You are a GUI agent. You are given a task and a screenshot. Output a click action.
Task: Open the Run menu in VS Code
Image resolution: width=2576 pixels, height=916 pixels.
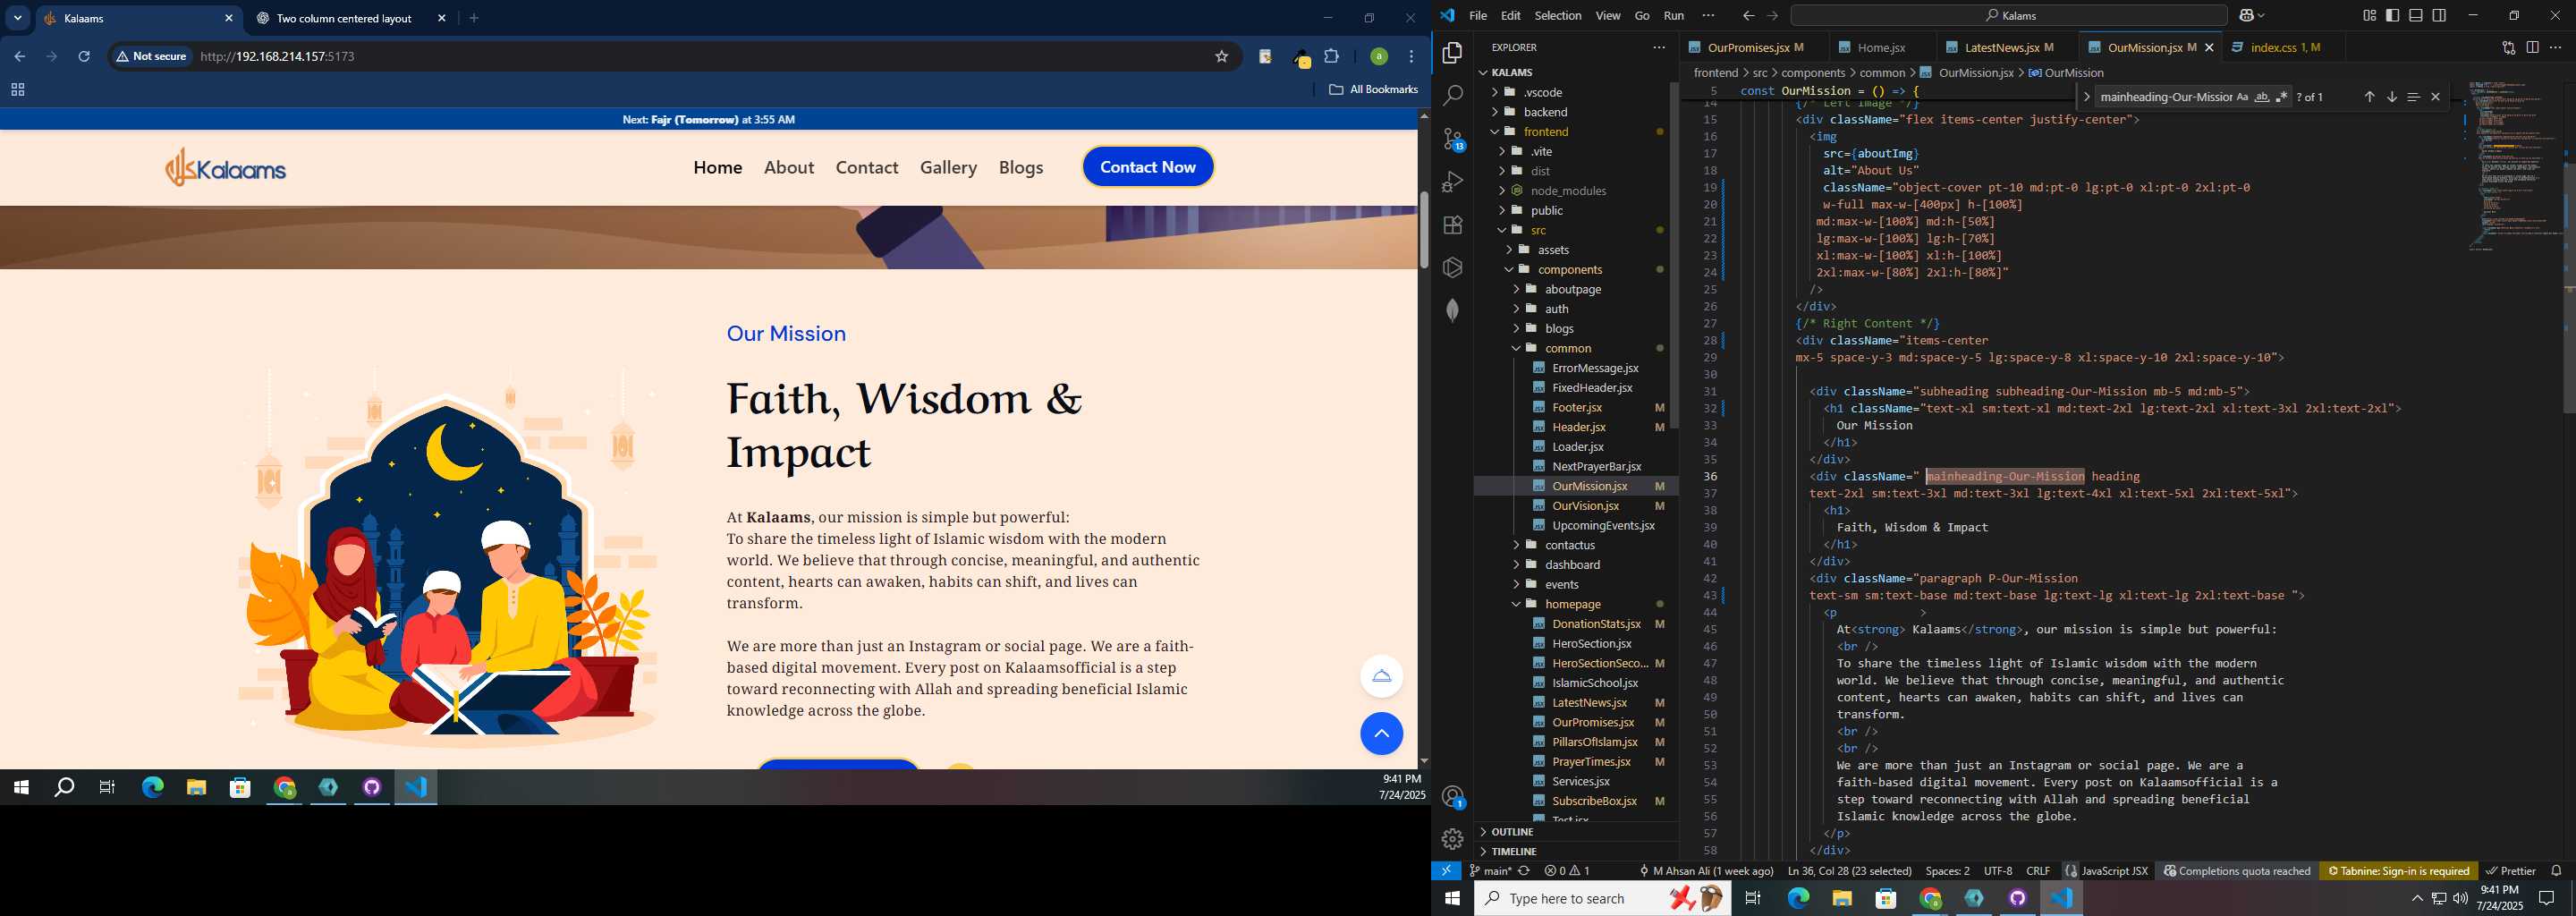pyautogui.click(x=1673, y=15)
